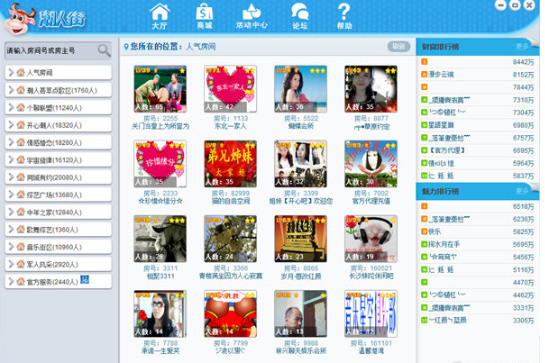545x363 pixels.
Task: Click the refresh pill button in location bar
Action: [398, 47]
